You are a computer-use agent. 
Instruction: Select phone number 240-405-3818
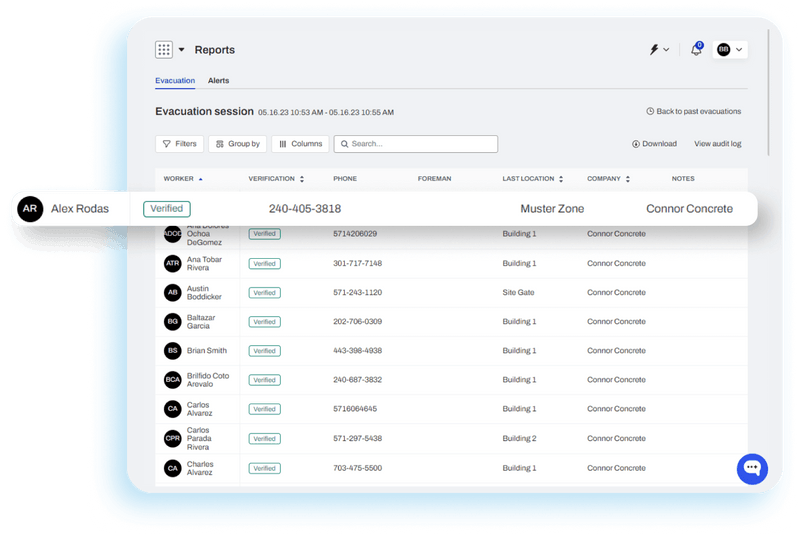click(x=305, y=209)
